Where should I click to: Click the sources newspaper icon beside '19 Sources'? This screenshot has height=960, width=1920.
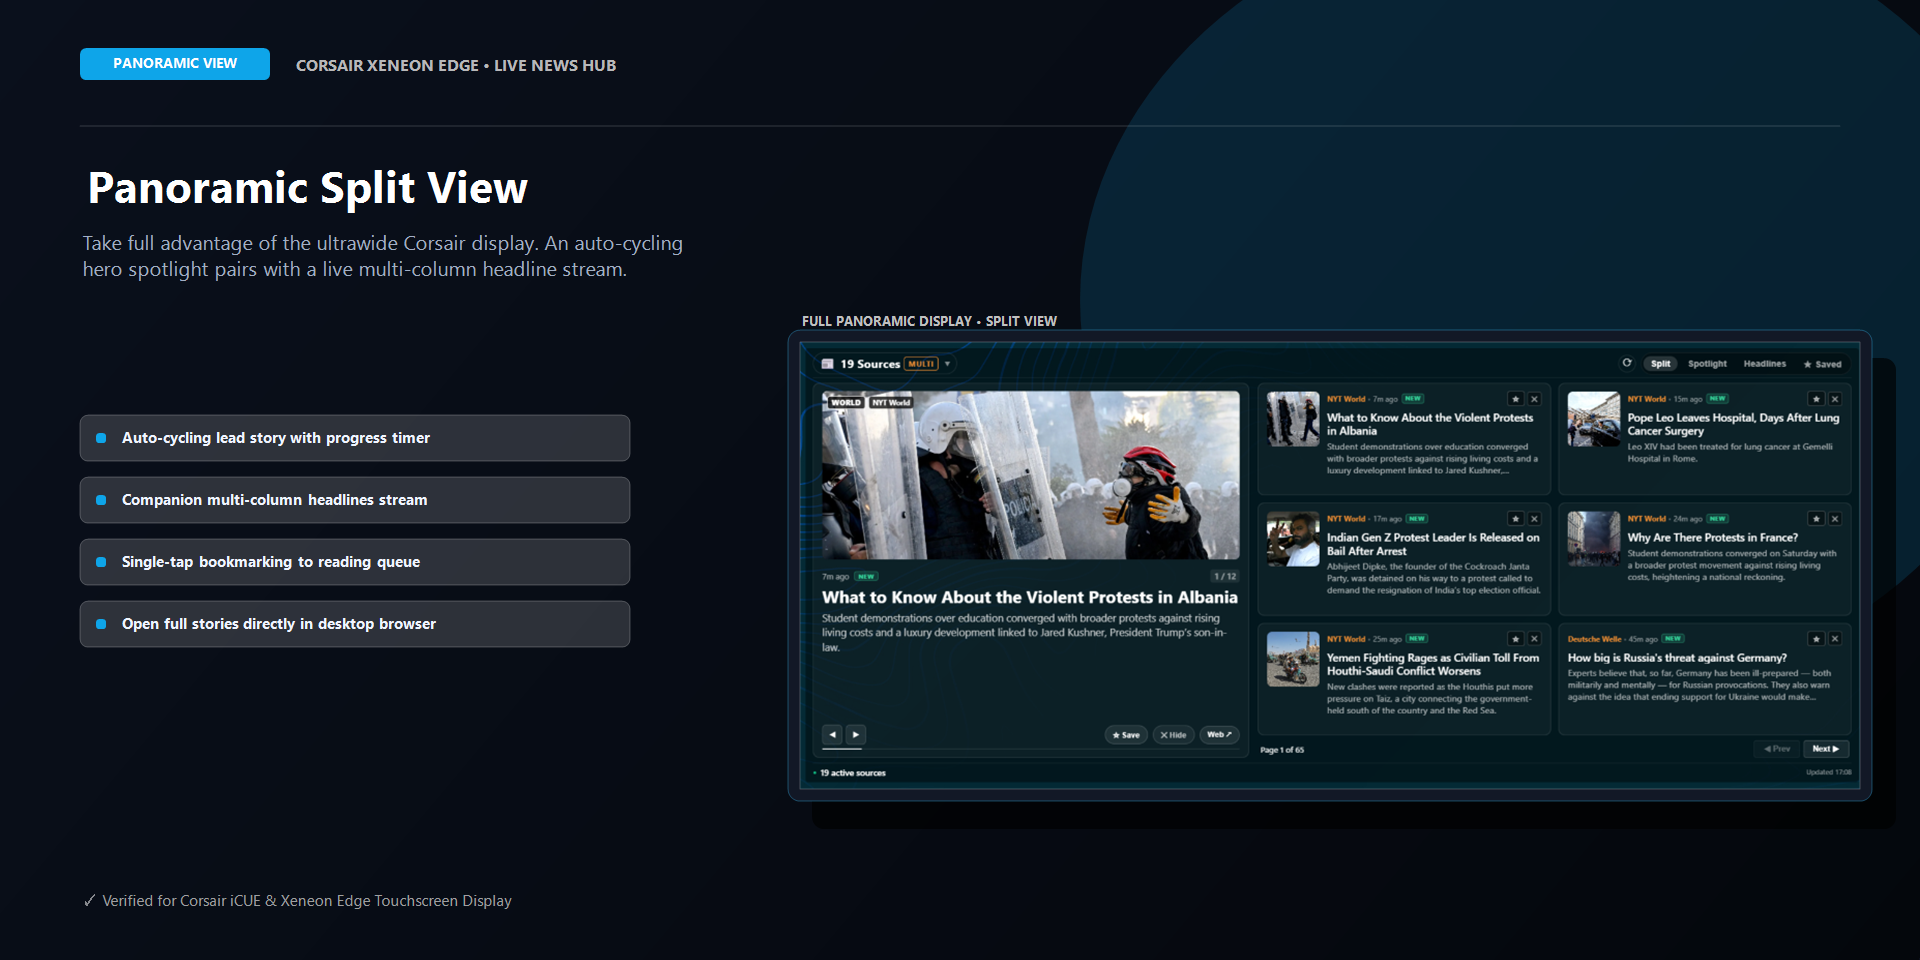pos(828,364)
